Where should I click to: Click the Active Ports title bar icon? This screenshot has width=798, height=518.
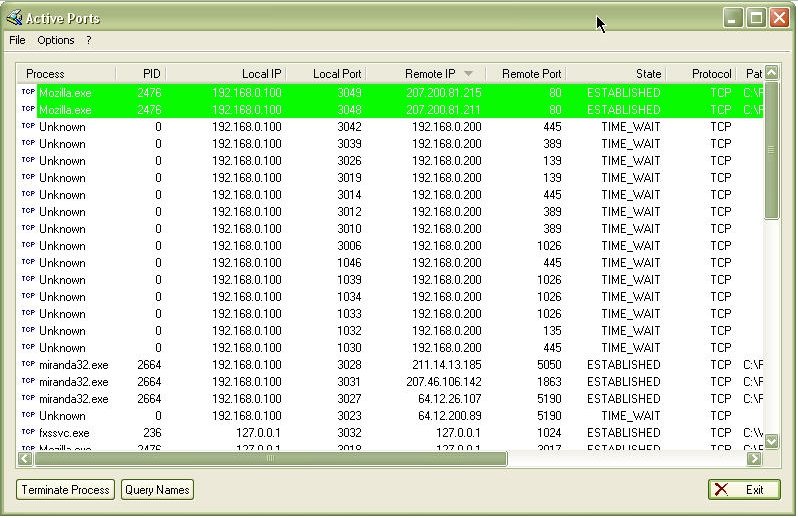pos(14,18)
